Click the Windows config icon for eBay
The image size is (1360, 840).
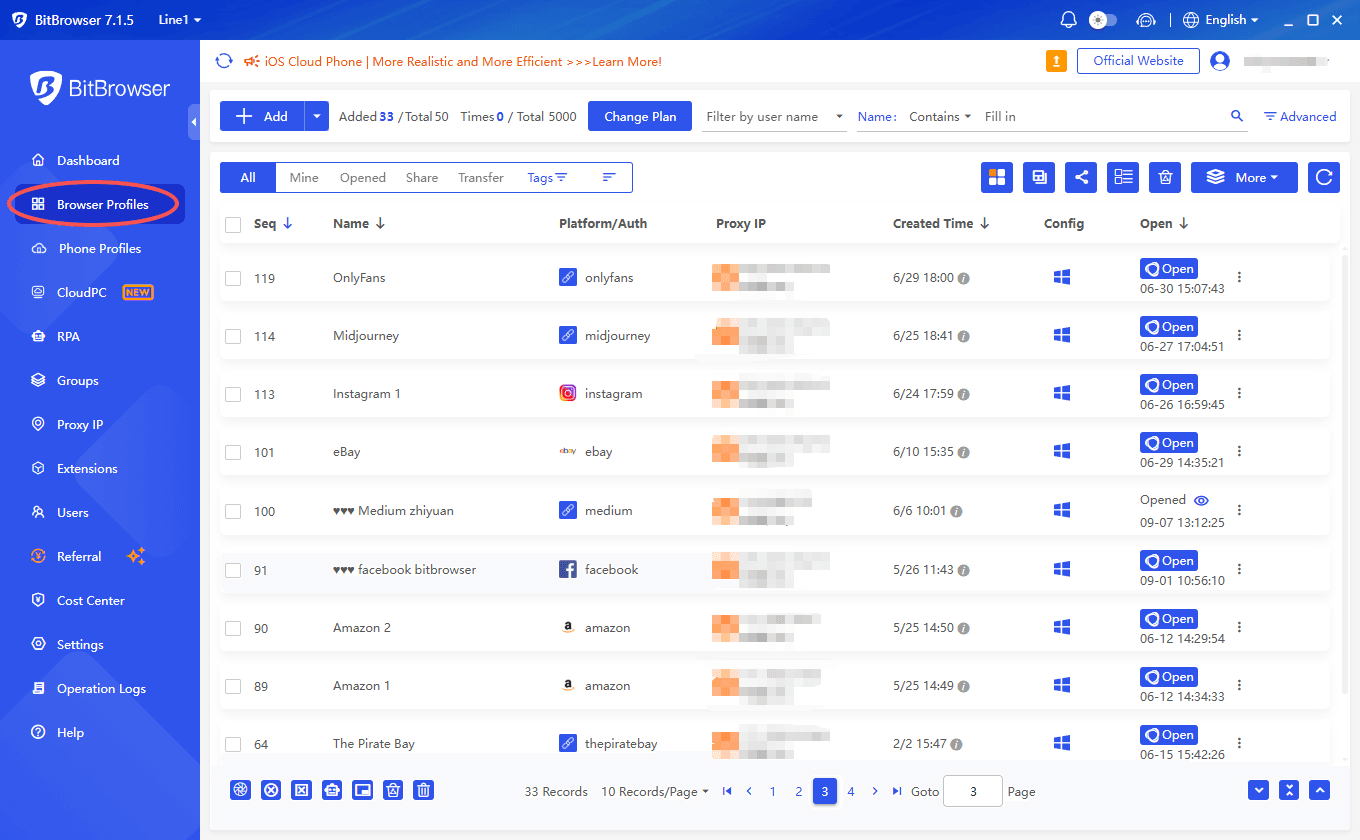1062,451
